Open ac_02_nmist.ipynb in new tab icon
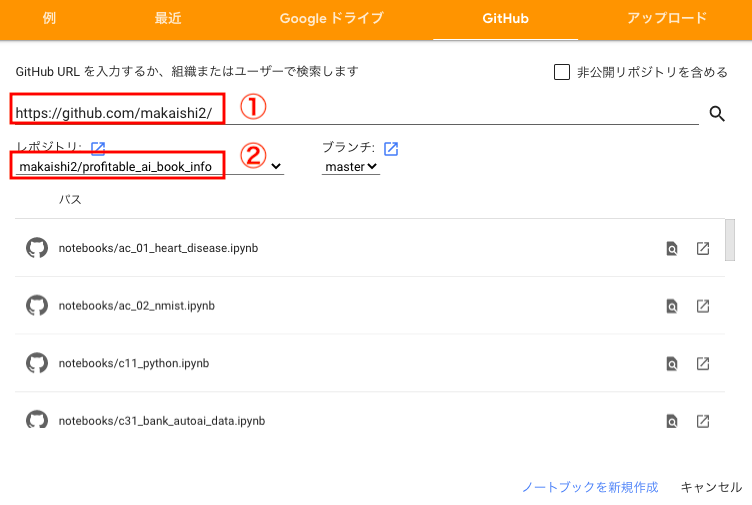 point(703,306)
